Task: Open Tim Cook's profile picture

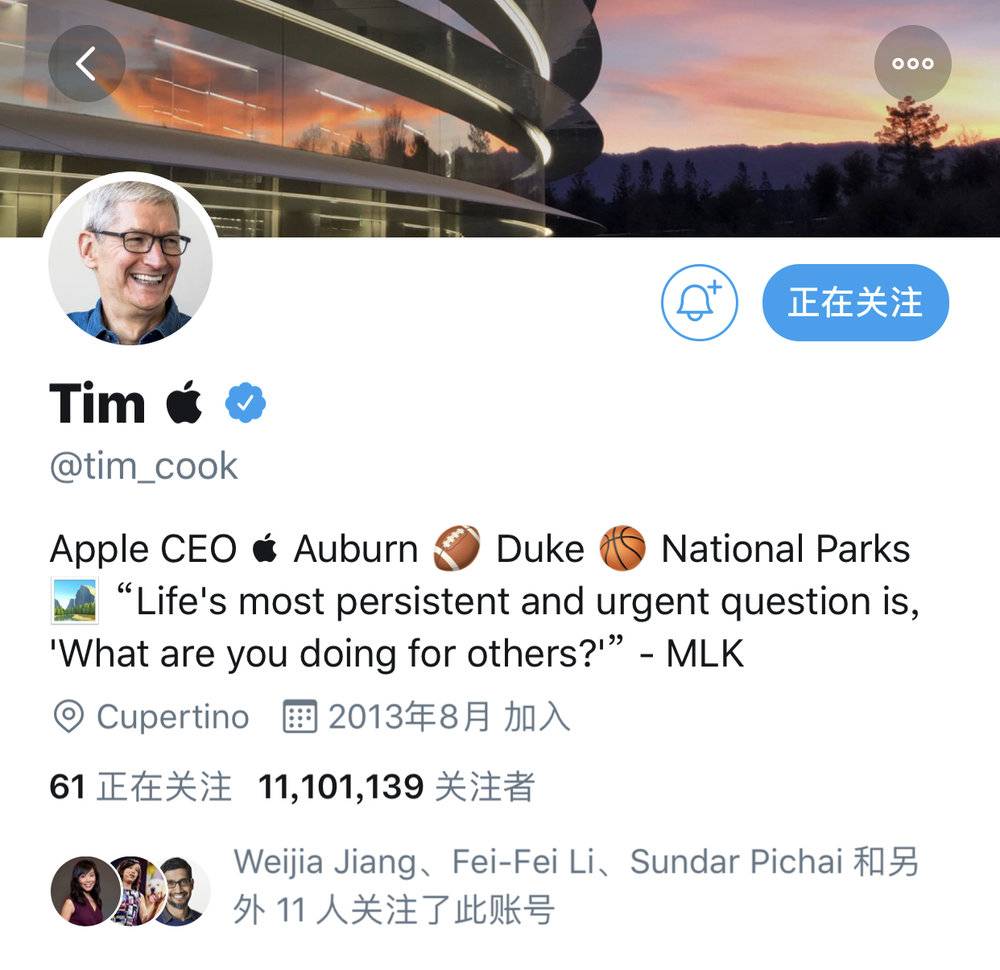Action: [131, 261]
